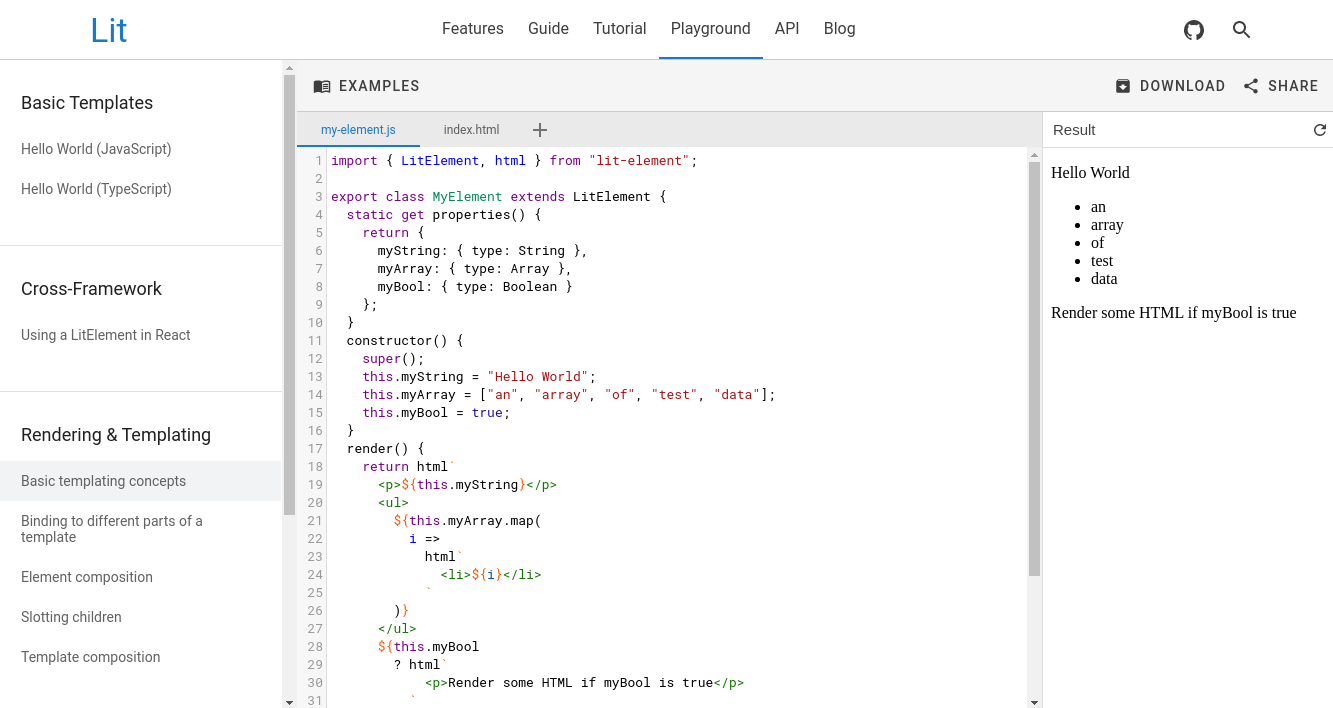Click the code editor scrollbar thumb

pos(1034,369)
